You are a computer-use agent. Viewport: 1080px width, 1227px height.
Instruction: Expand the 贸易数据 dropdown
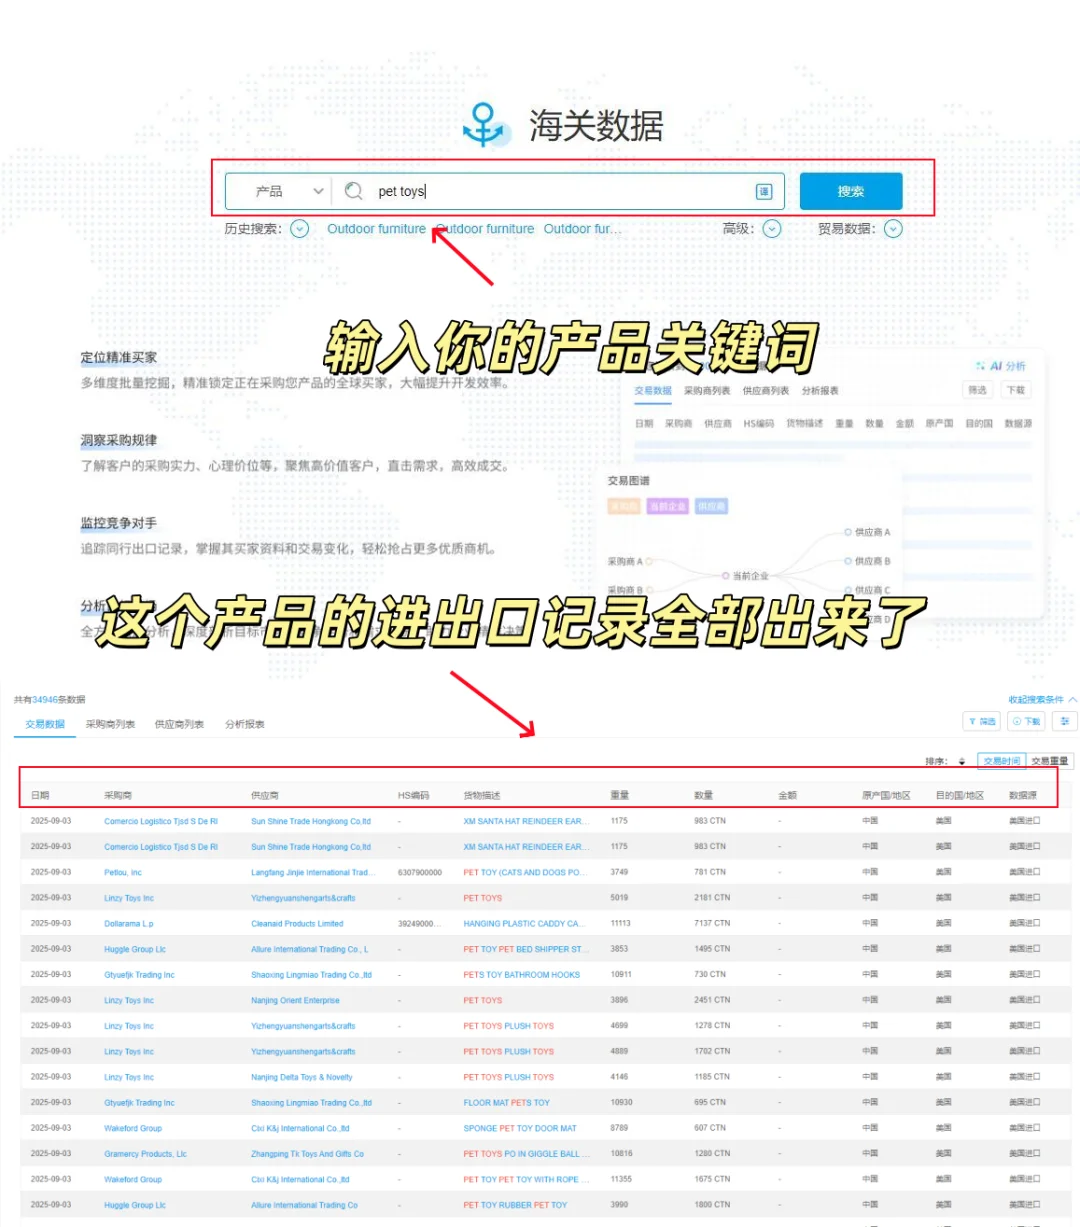tap(893, 229)
